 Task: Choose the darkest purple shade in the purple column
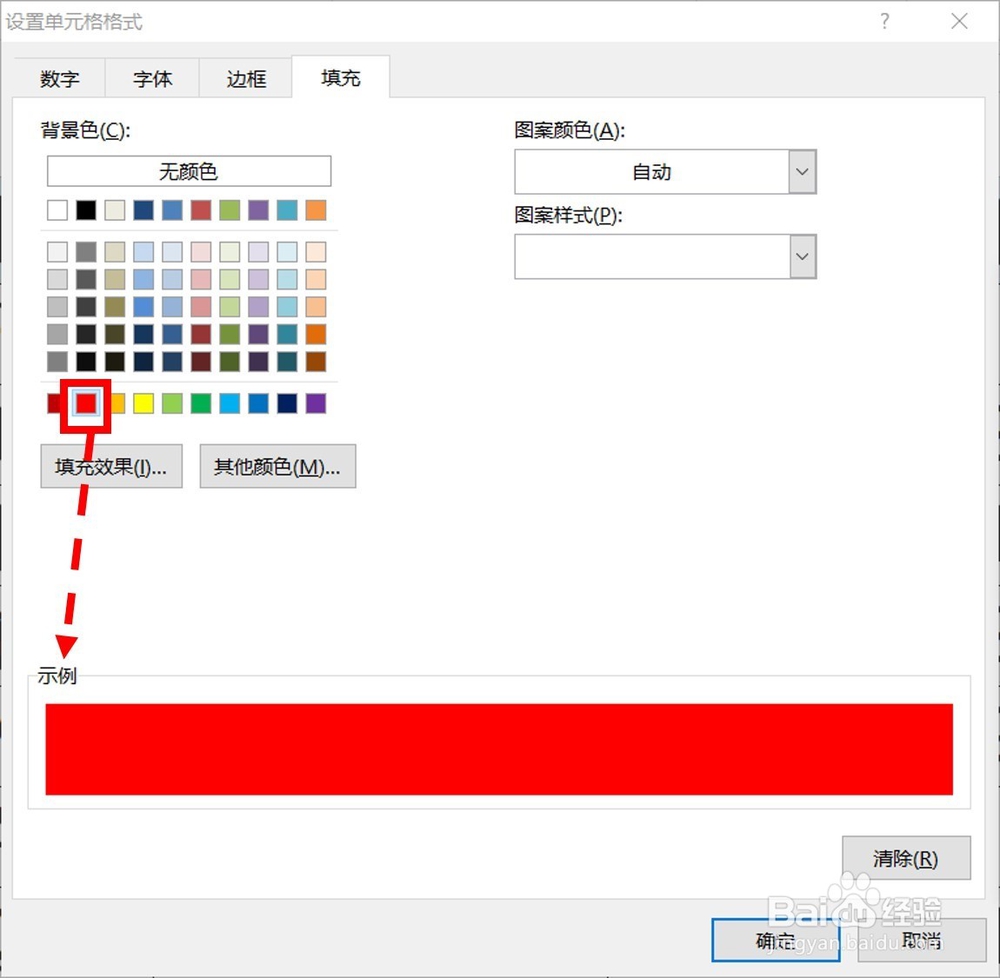258,361
